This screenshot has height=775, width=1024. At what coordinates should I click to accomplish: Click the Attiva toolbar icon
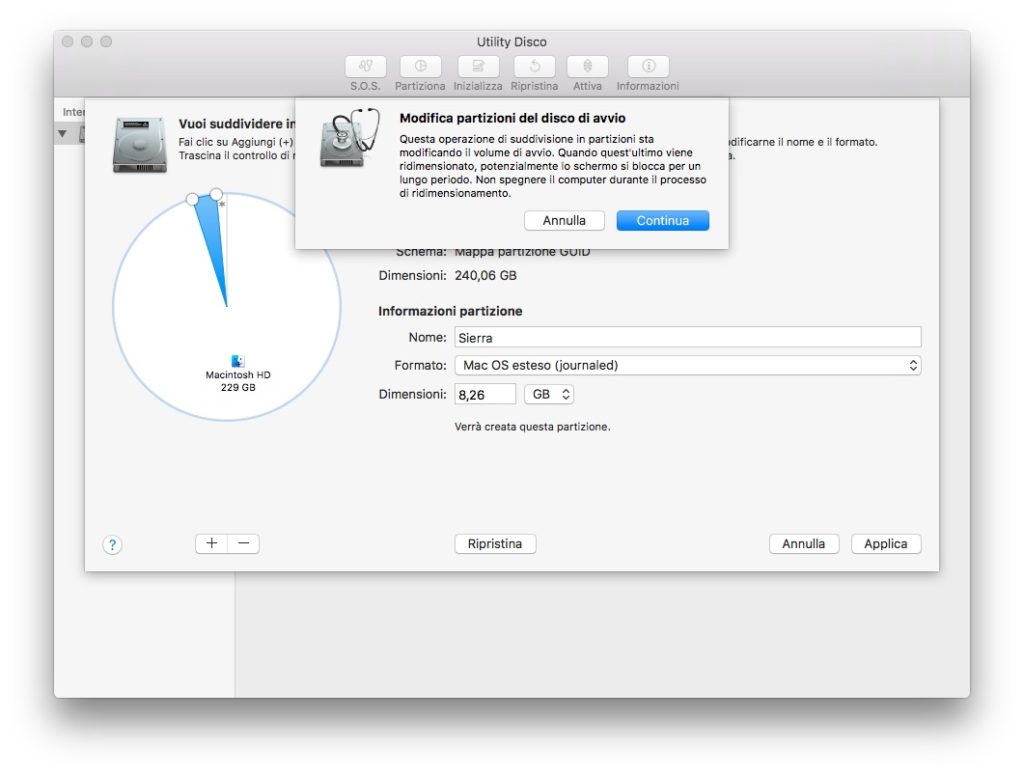pos(588,66)
